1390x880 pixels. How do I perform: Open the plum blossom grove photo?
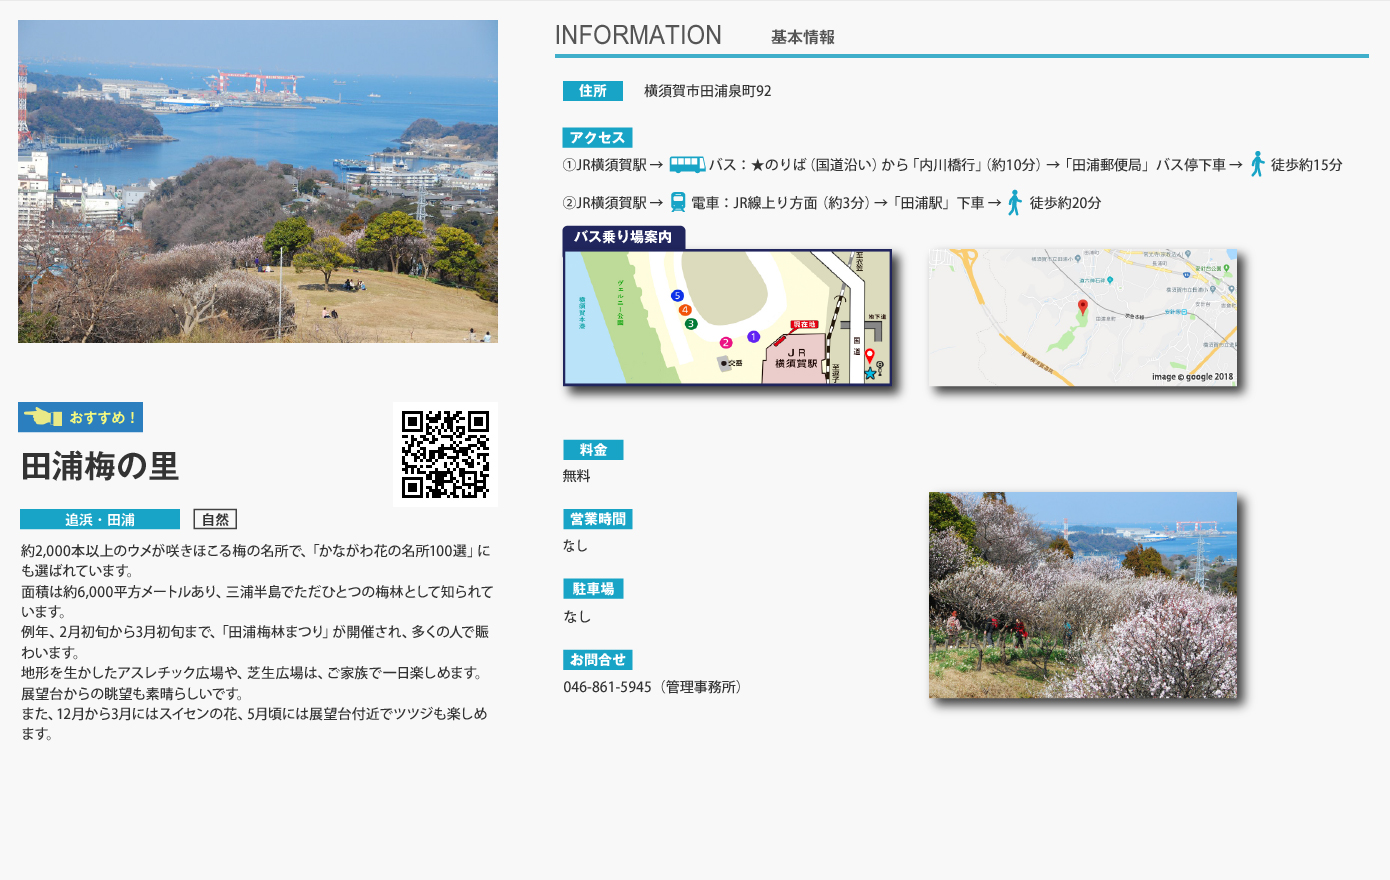[x=1082, y=595]
